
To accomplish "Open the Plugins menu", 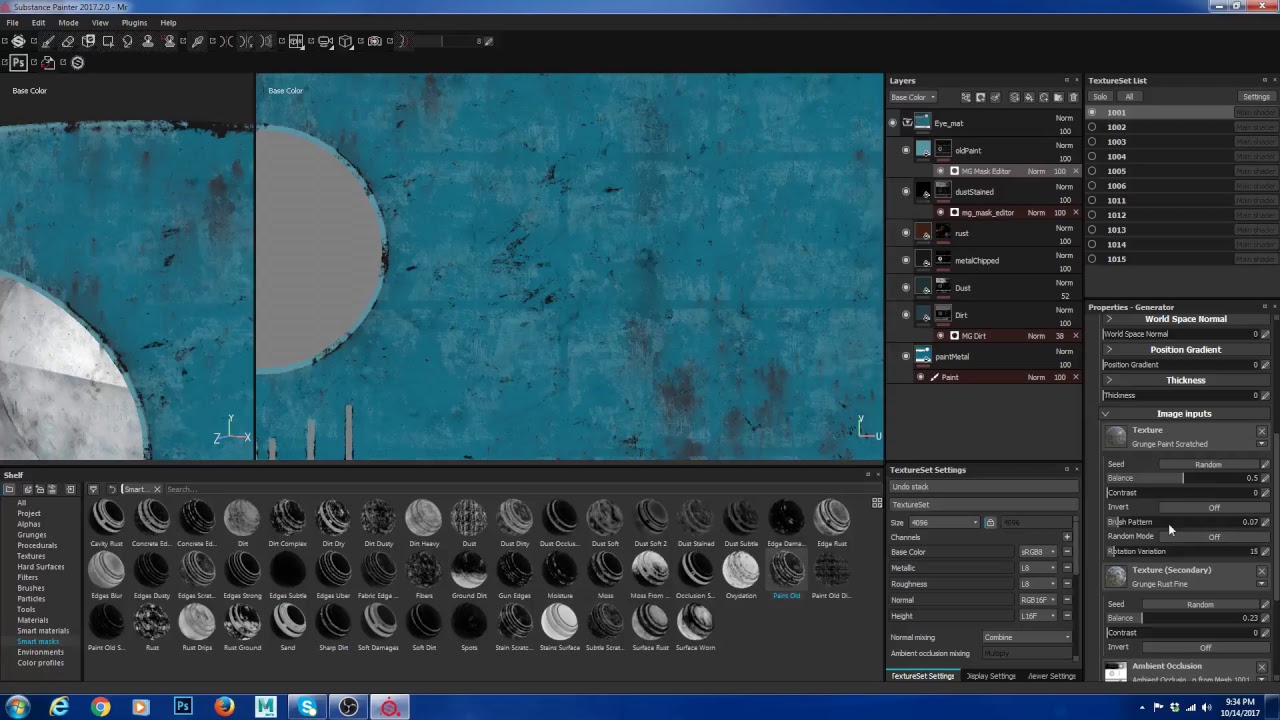I will point(134,22).
